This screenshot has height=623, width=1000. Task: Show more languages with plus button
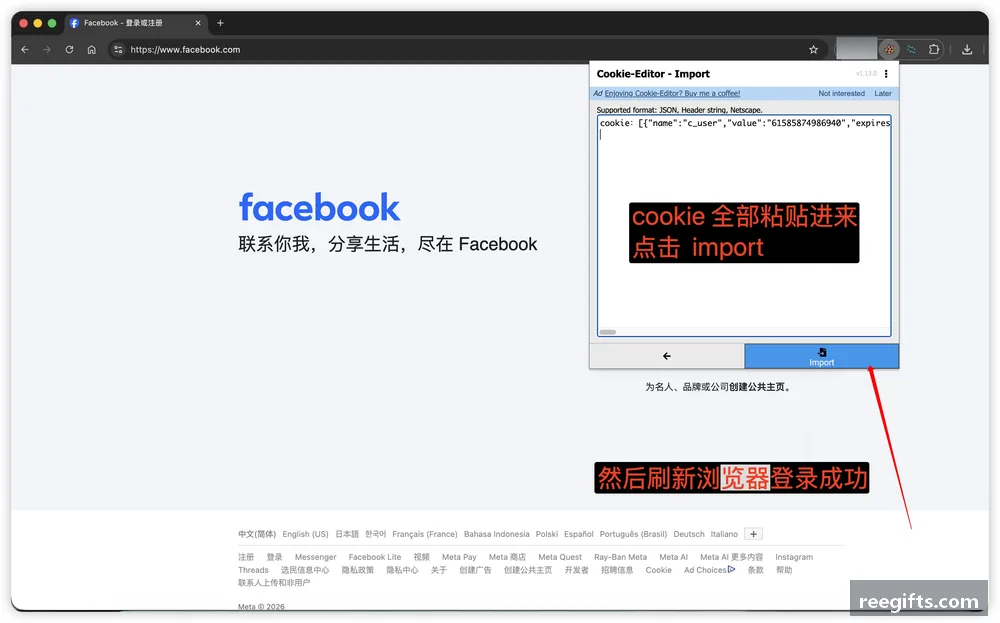[x=753, y=534]
